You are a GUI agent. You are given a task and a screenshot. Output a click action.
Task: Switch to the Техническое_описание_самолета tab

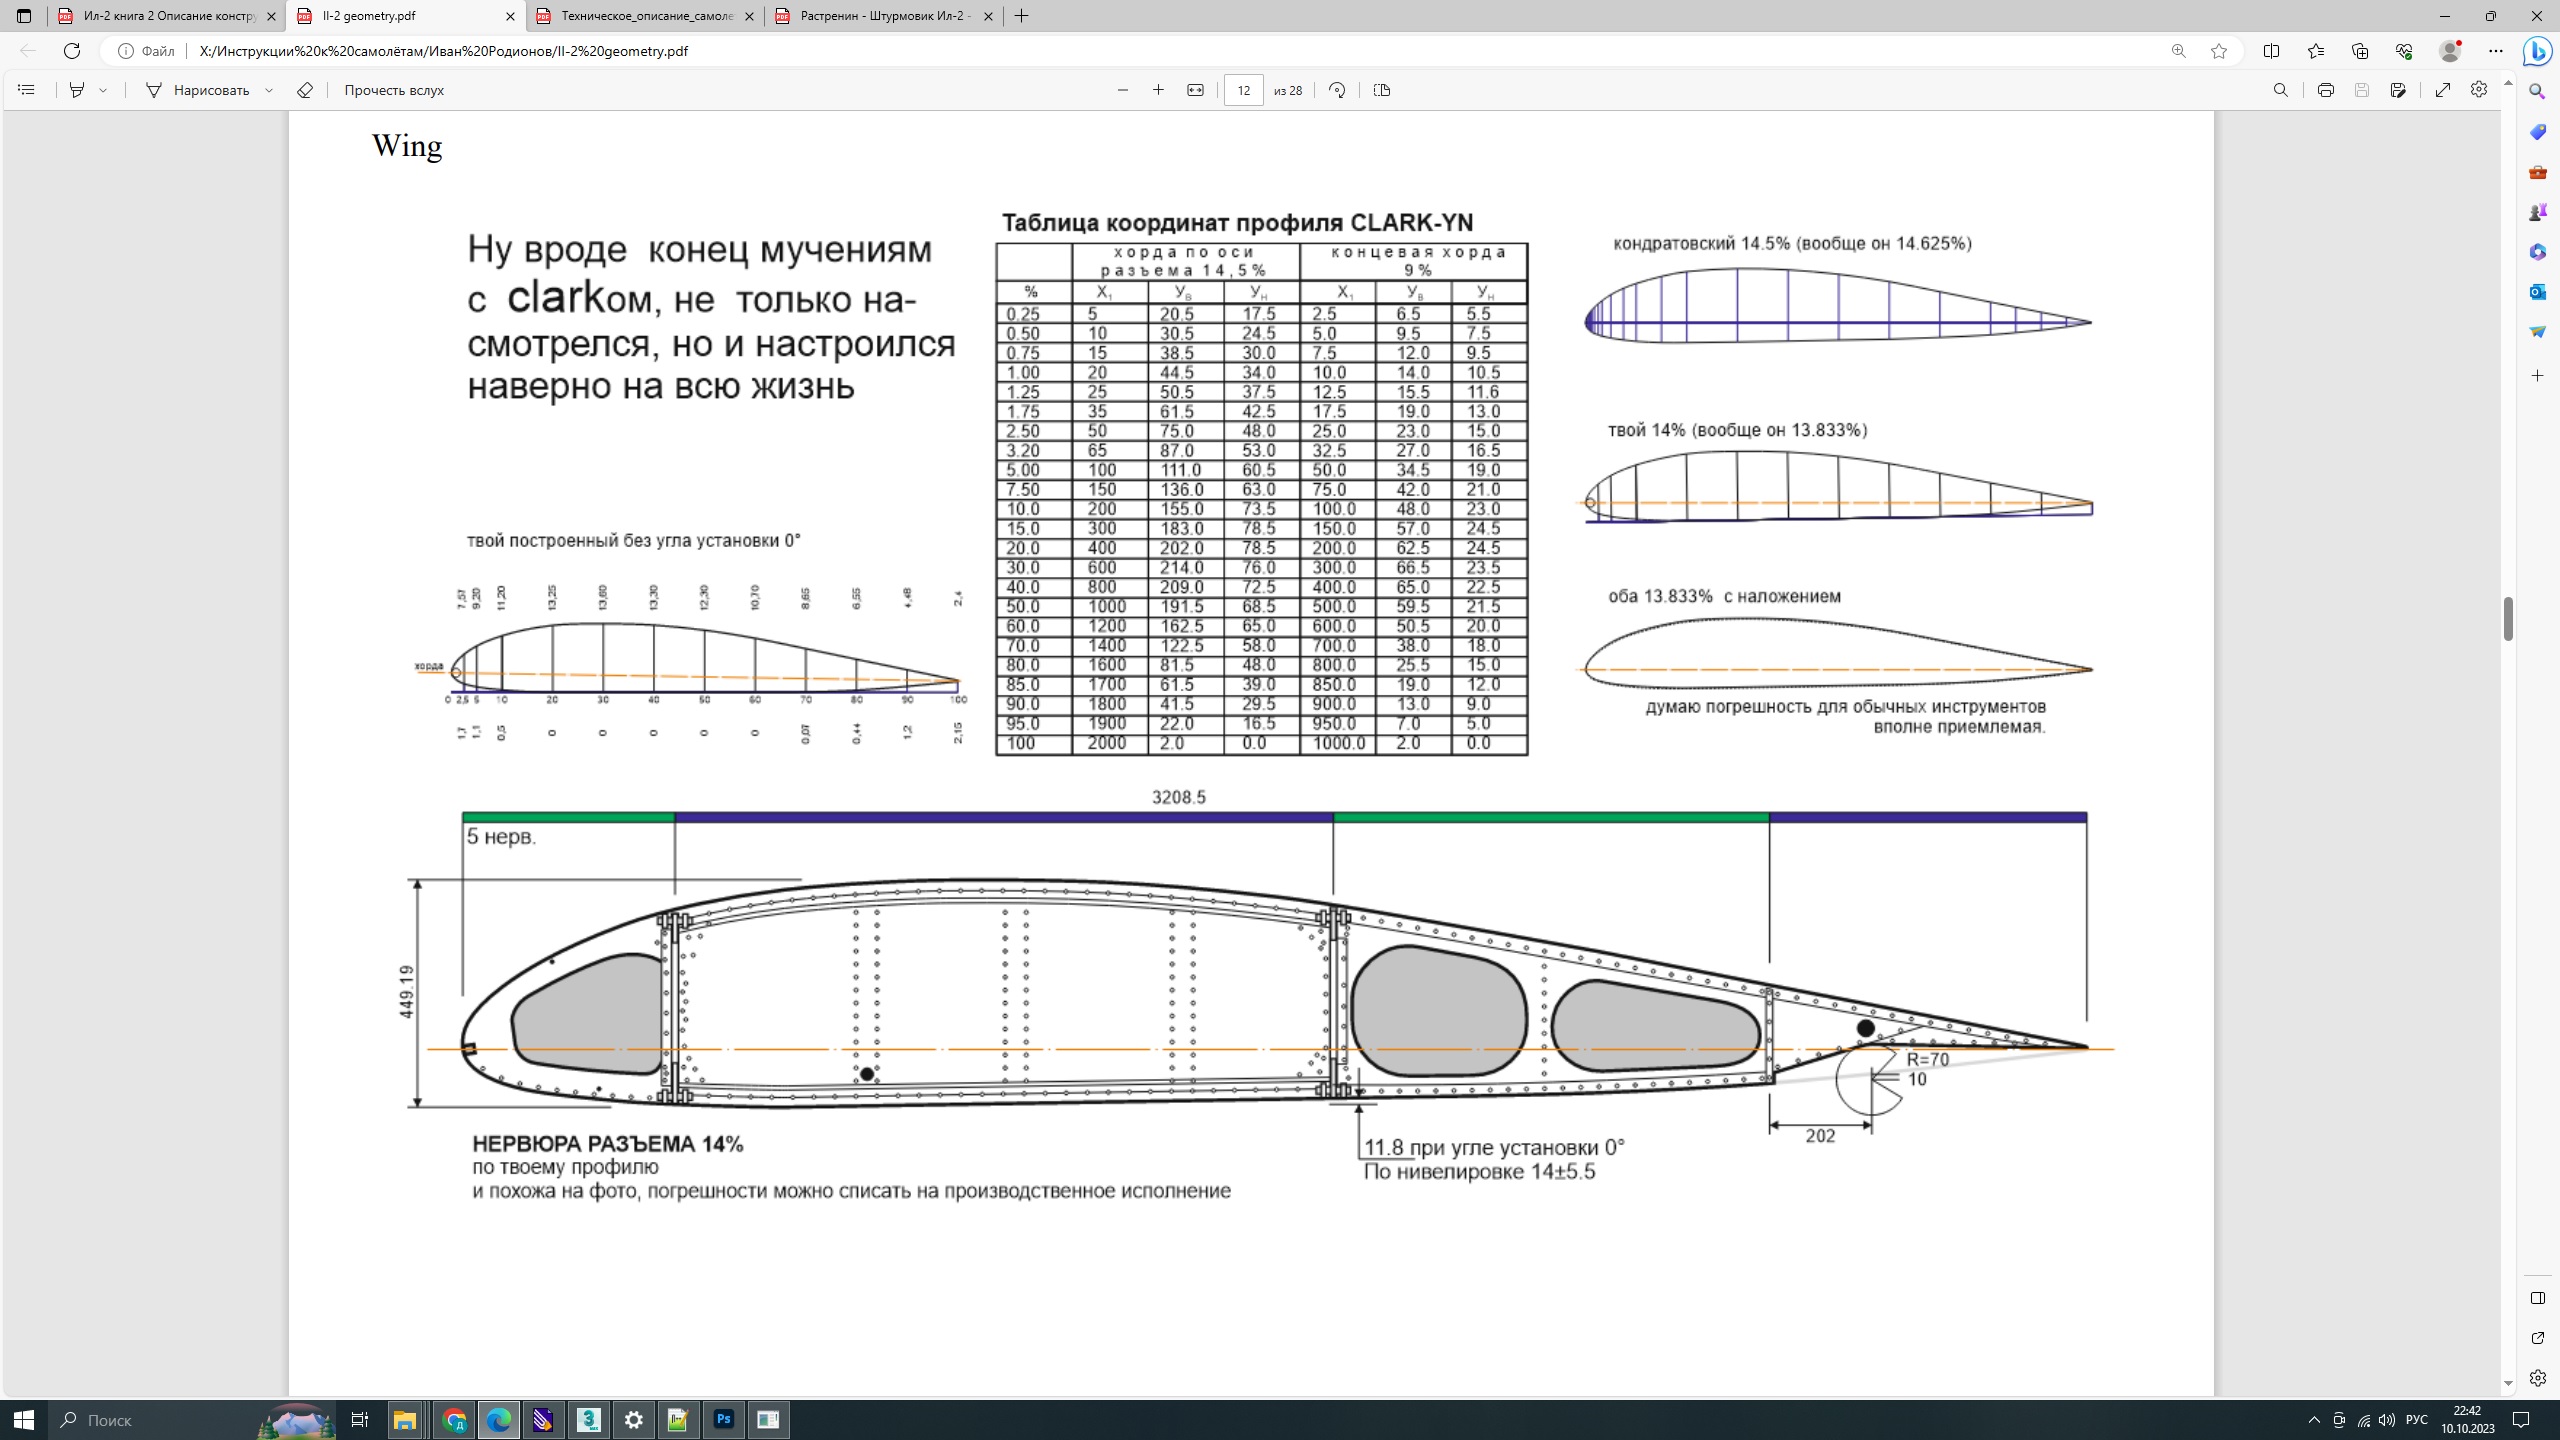pos(646,16)
